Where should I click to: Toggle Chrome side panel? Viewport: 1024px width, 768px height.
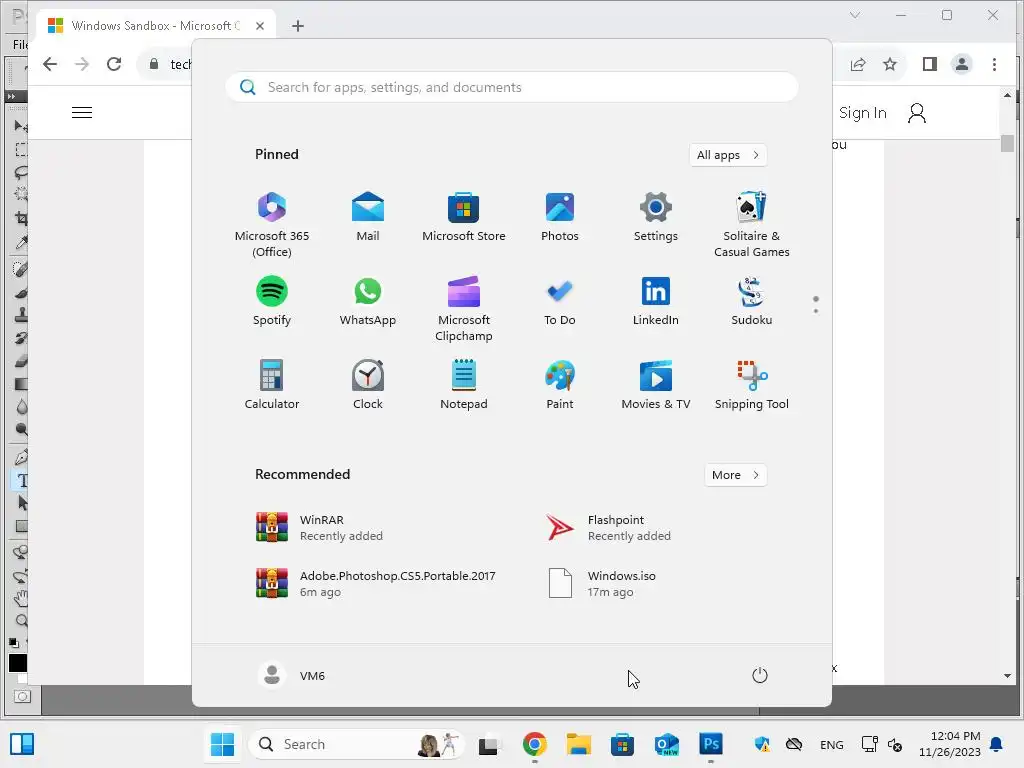(930, 64)
